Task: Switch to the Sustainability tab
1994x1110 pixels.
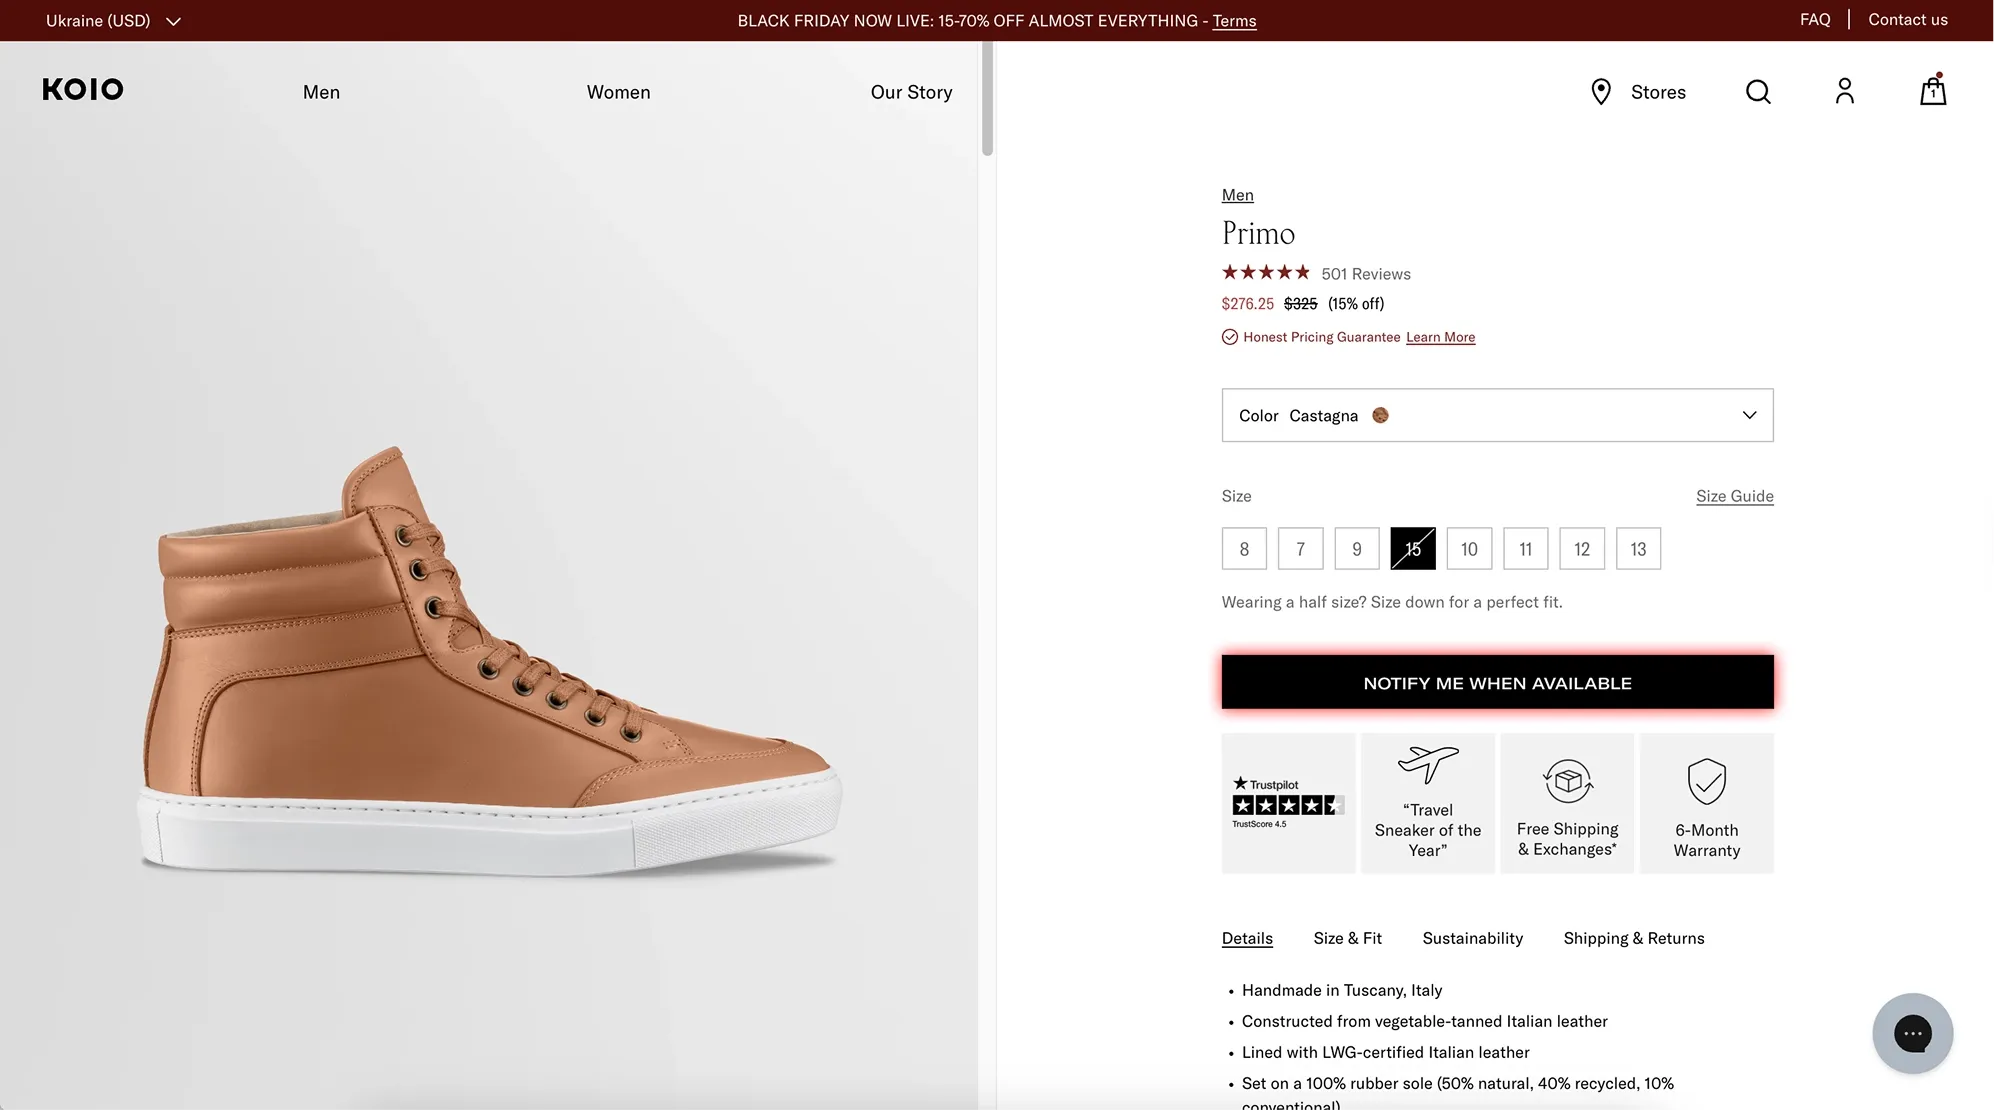Action: (1472, 938)
